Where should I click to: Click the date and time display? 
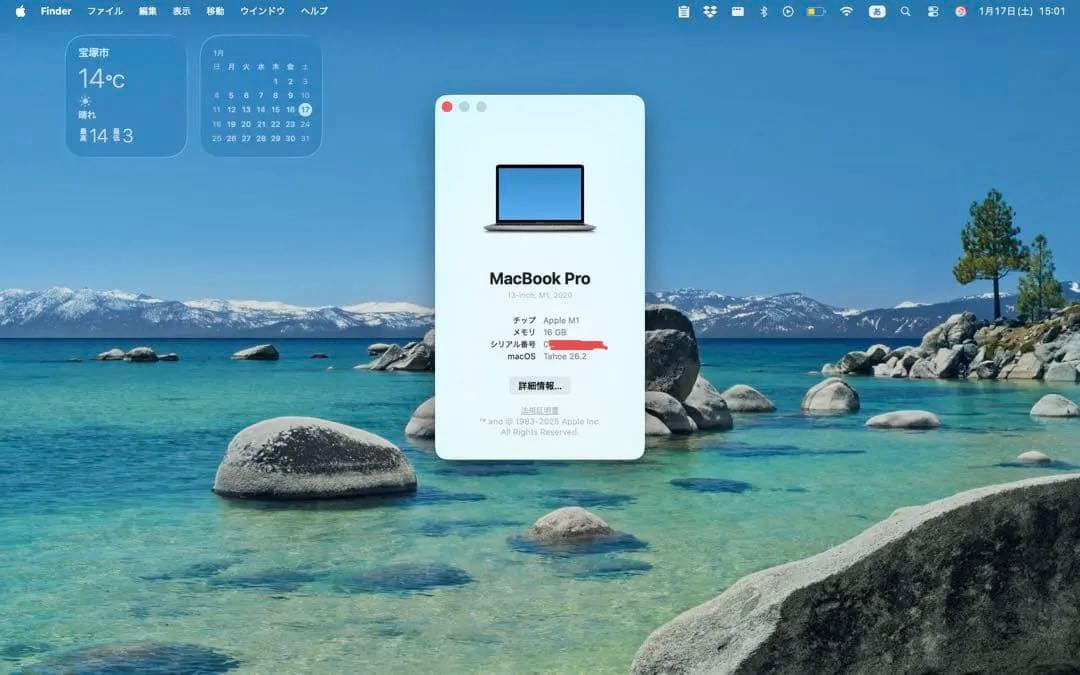coord(1022,11)
